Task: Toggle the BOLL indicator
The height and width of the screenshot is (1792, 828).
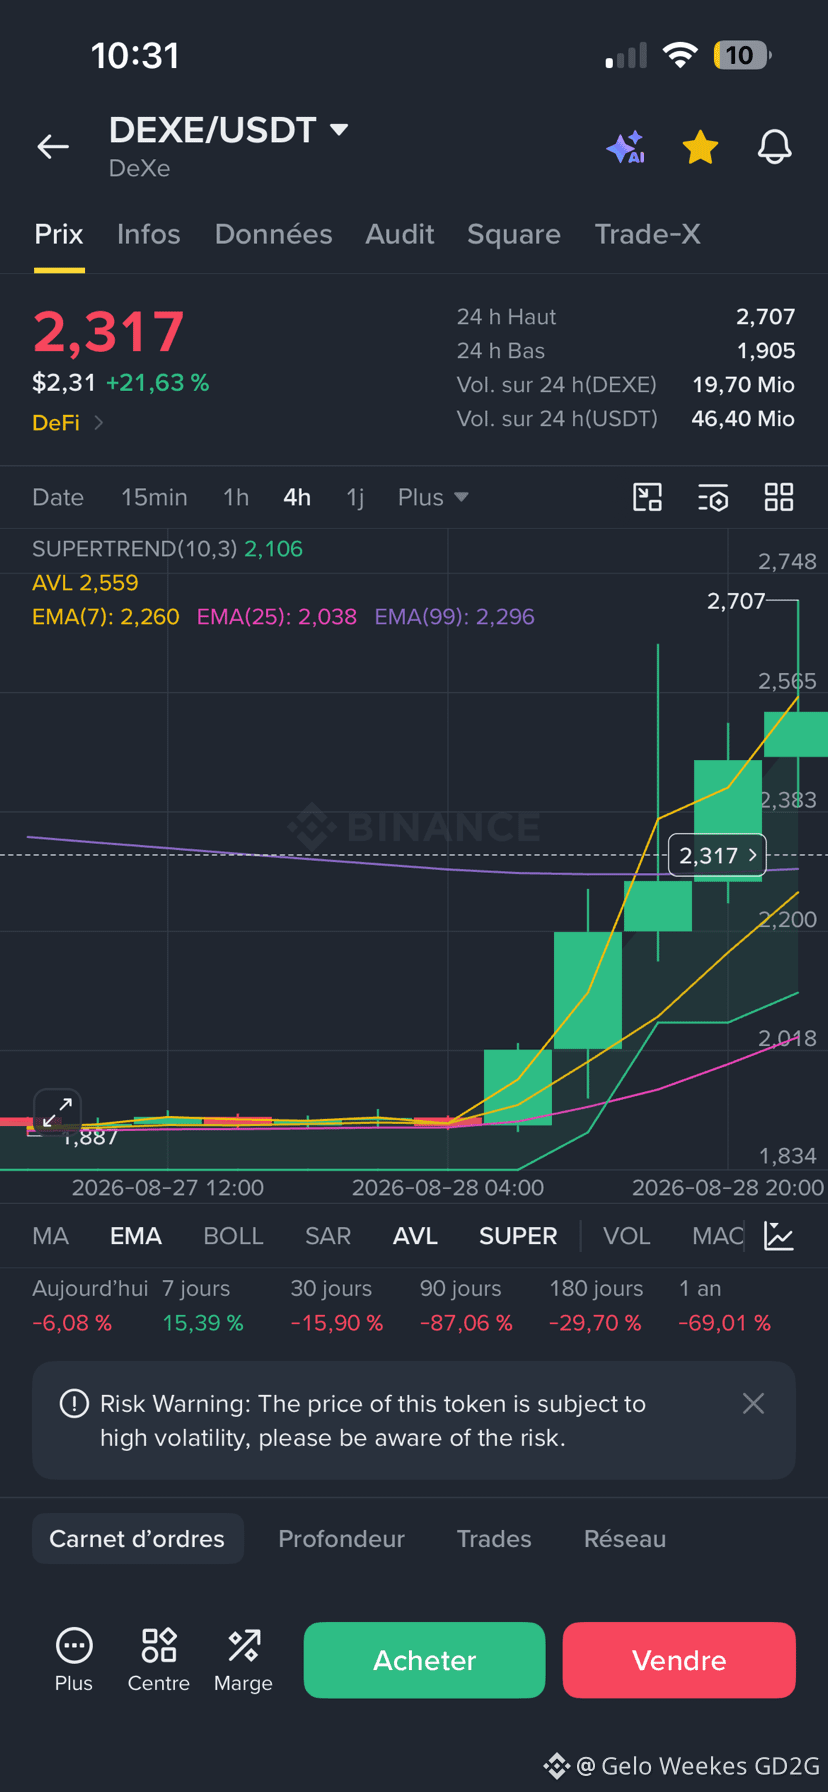Action: point(233,1236)
